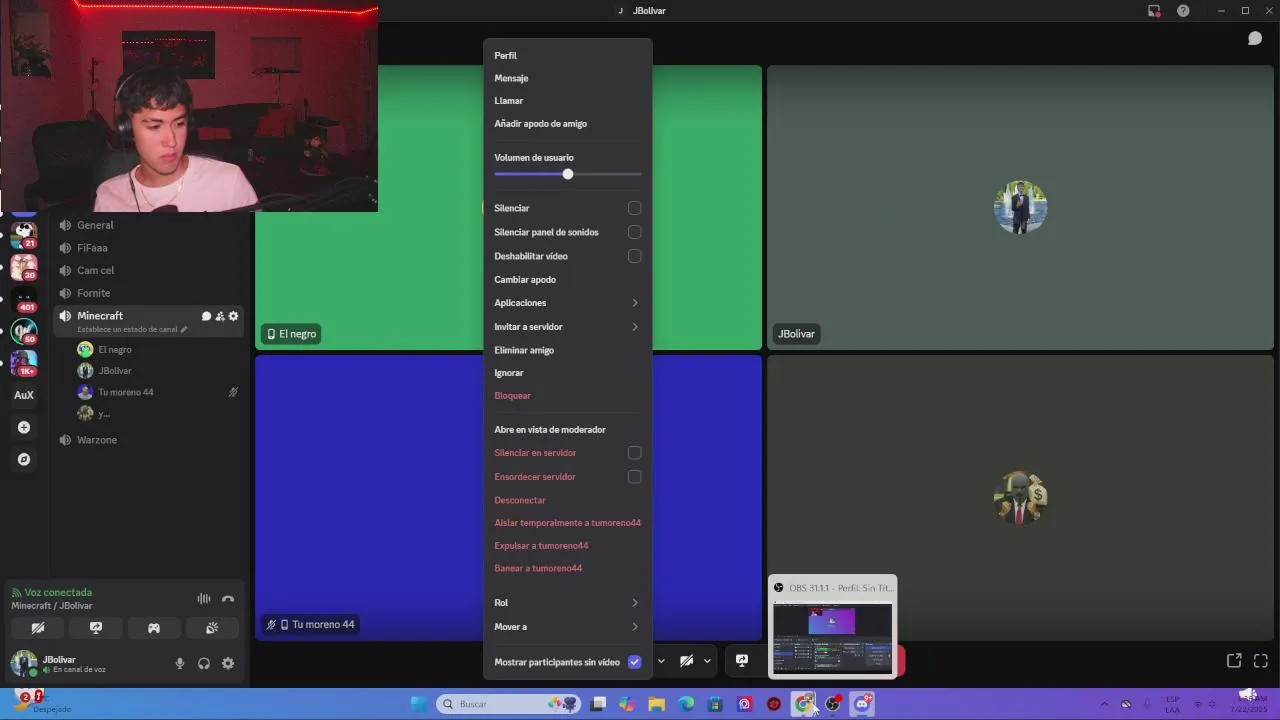This screenshot has width=1280, height=720.
Task: Deafen with the headphones icon
Action: (204, 663)
